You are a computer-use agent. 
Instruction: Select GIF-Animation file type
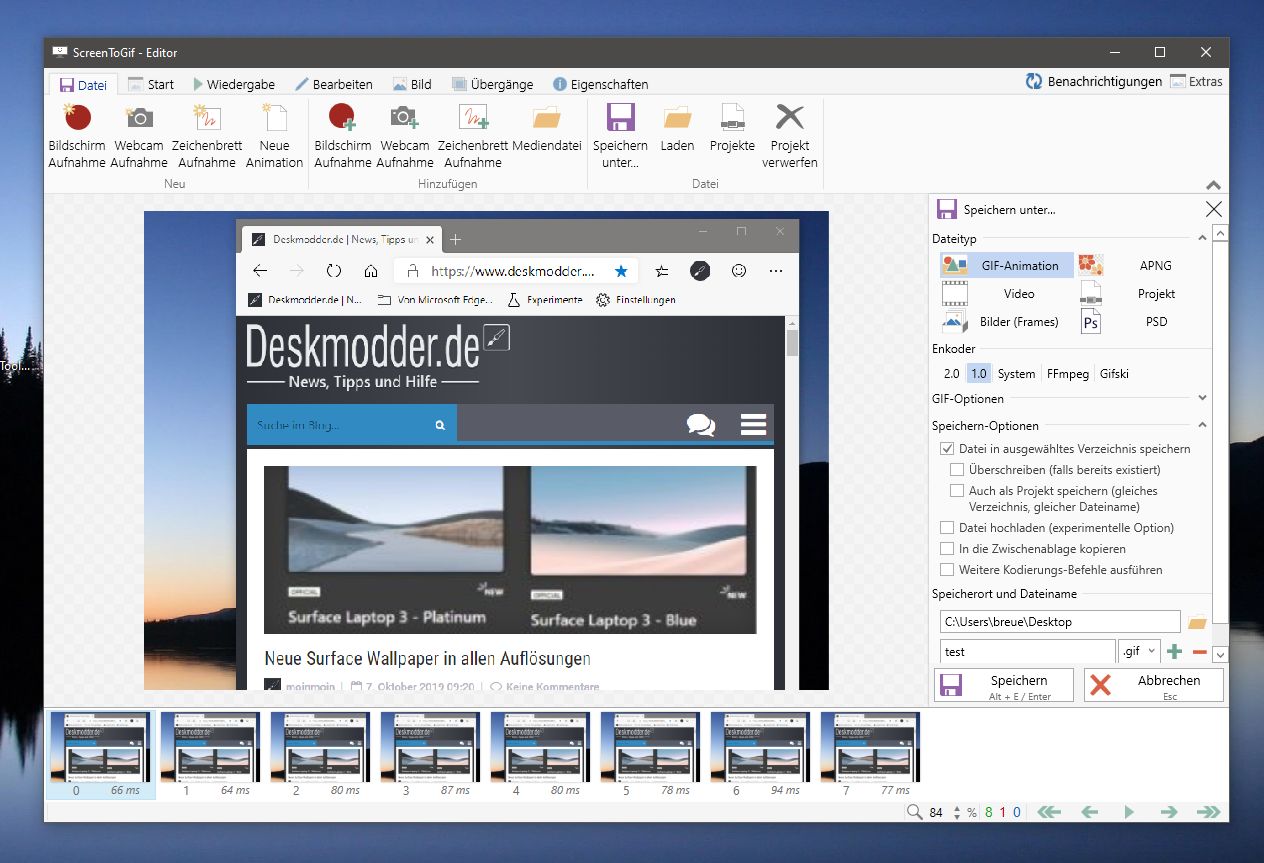pyautogui.click(x=1006, y=265)
